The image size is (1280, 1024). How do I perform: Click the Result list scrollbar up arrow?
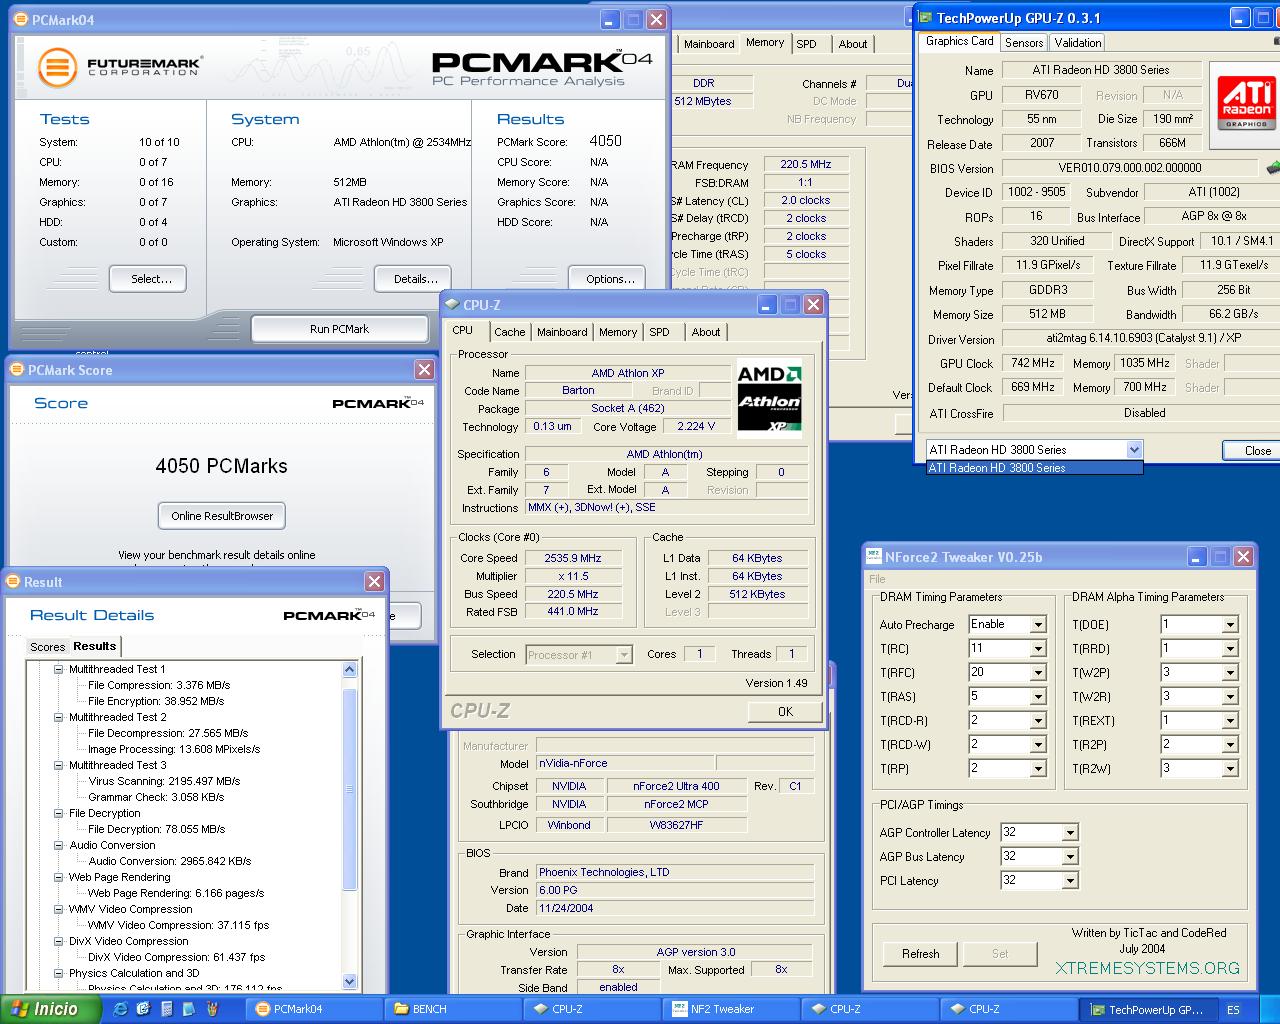349,670
